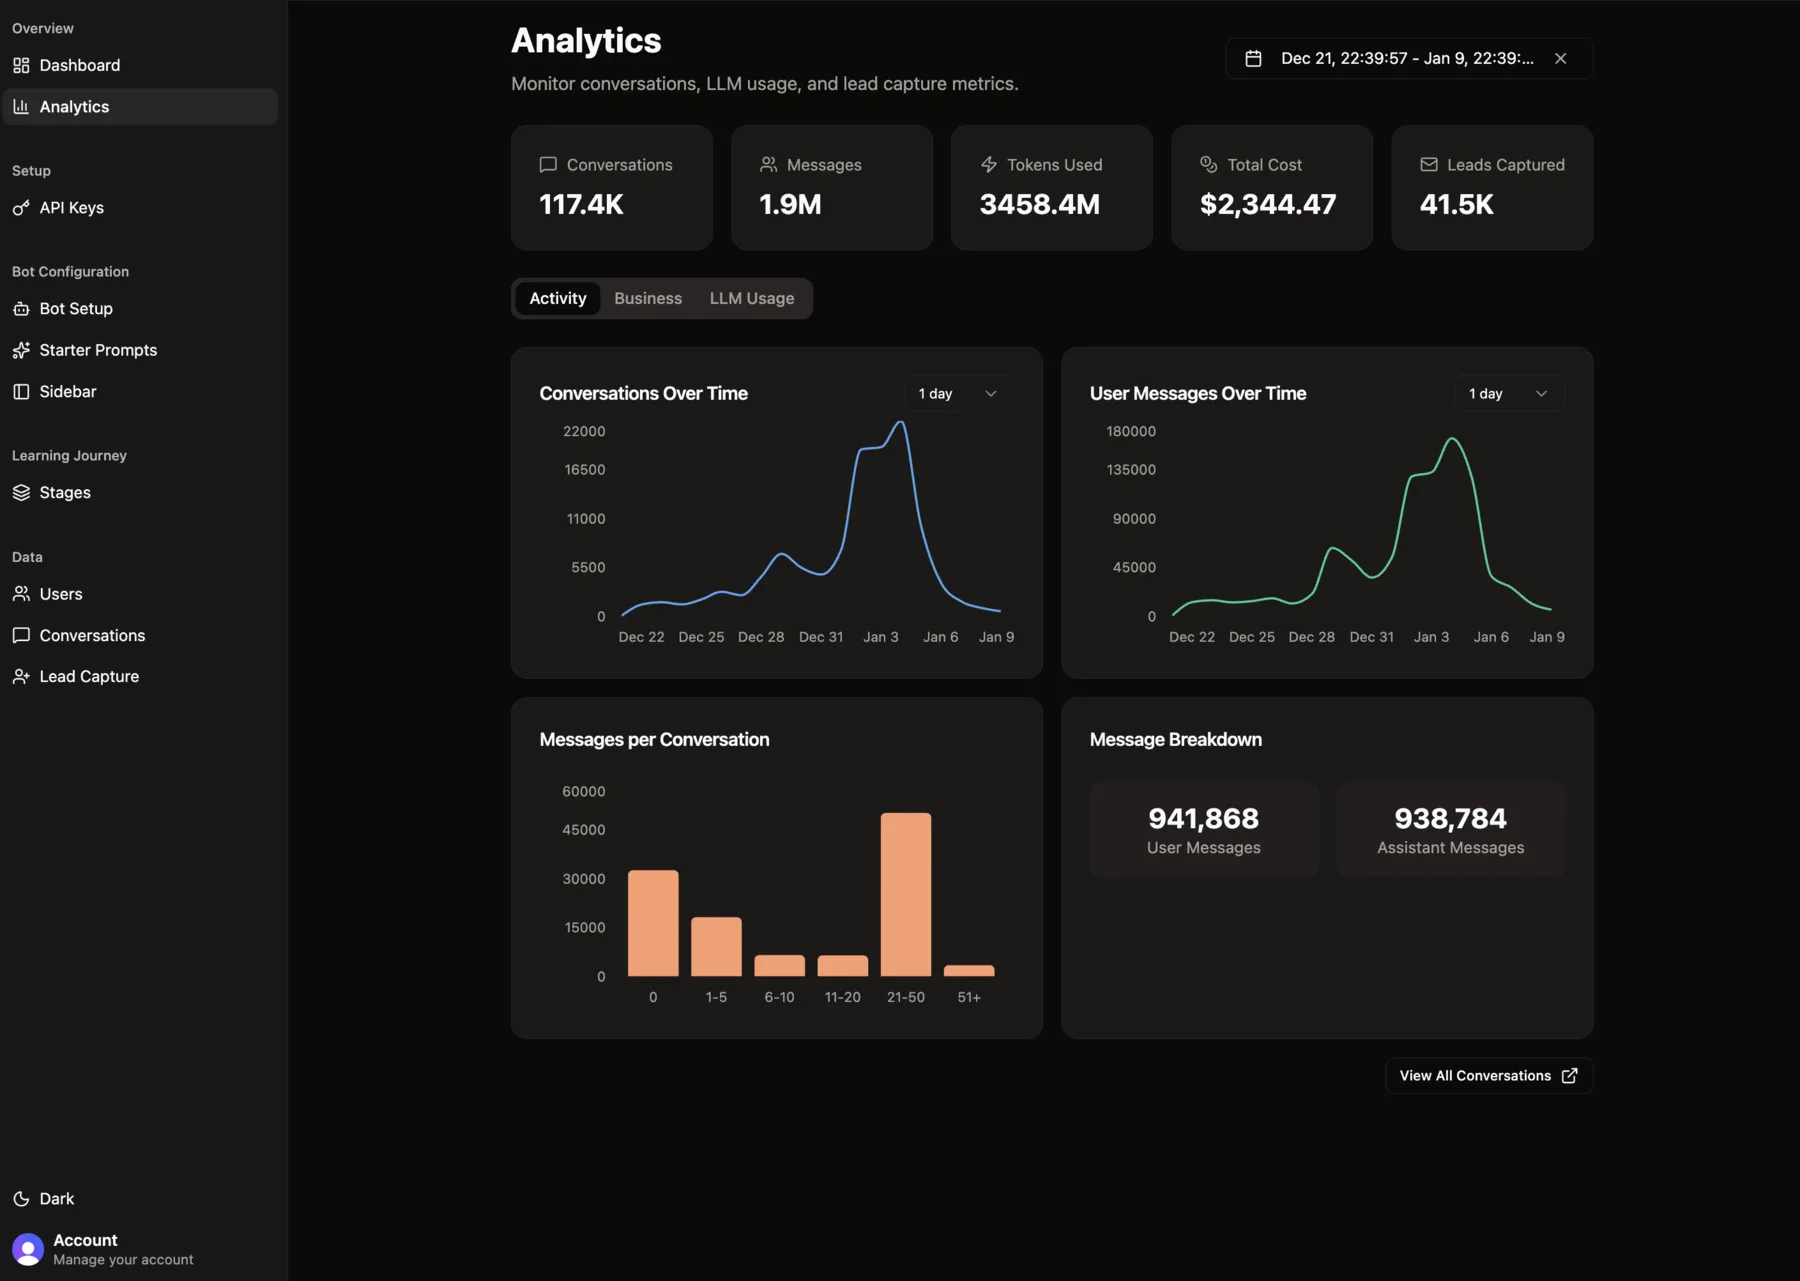Screen dimensions: 1800x1281
Task: Click the 0 bar in Messages per Conversation
Action: point(653,923)
